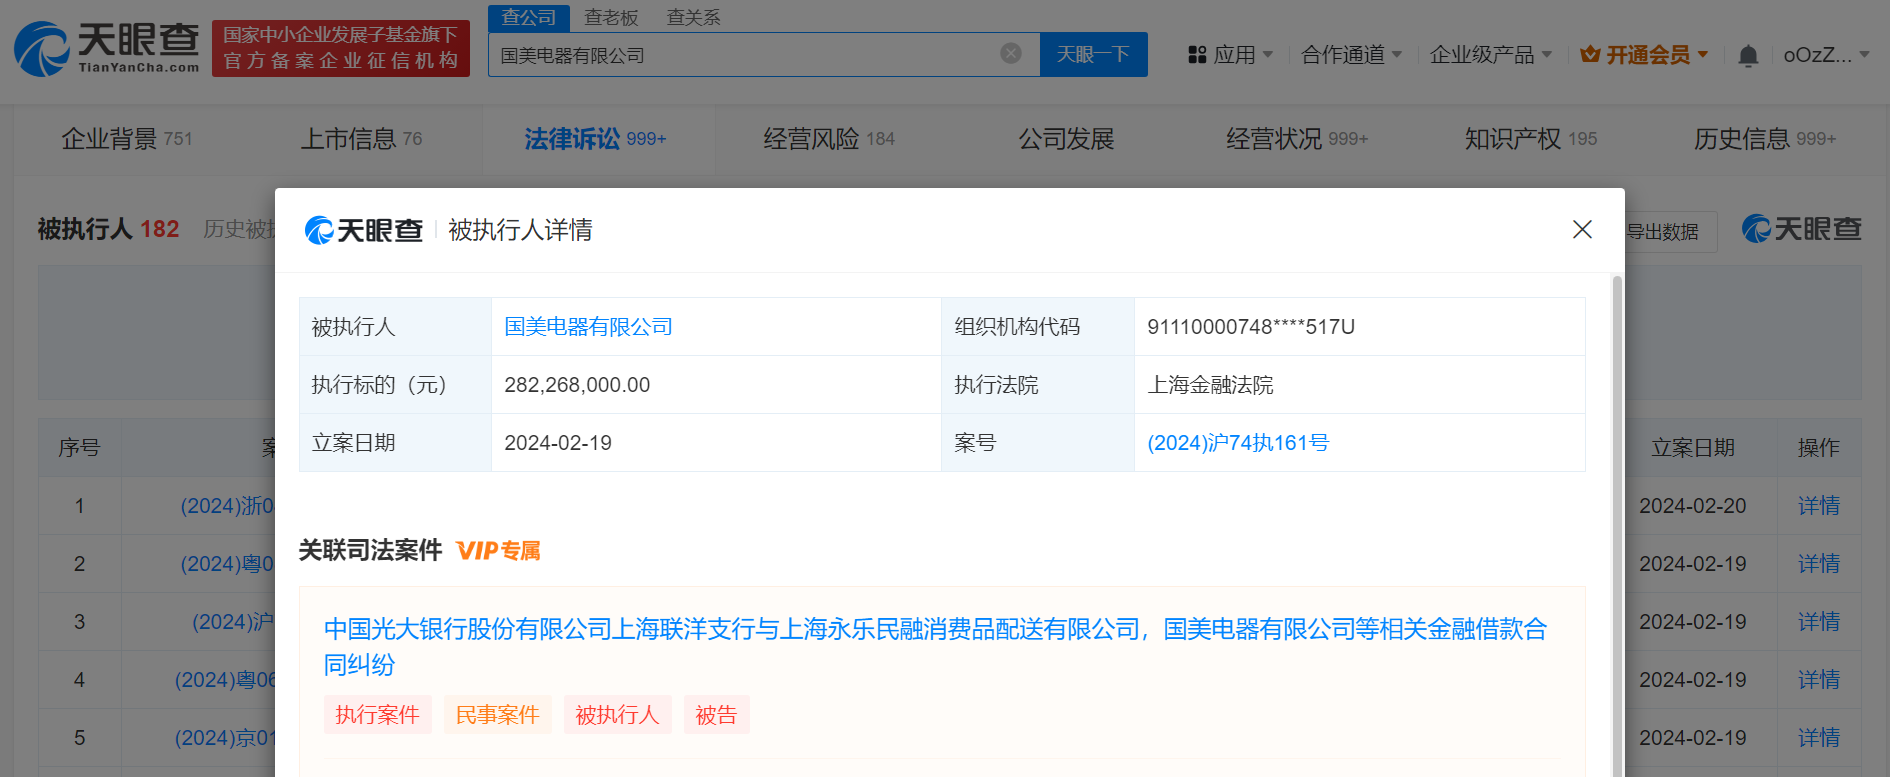Switch to the 查关系 search tab
This screenshot has height=777, width=1890.
tap(693, 18)
